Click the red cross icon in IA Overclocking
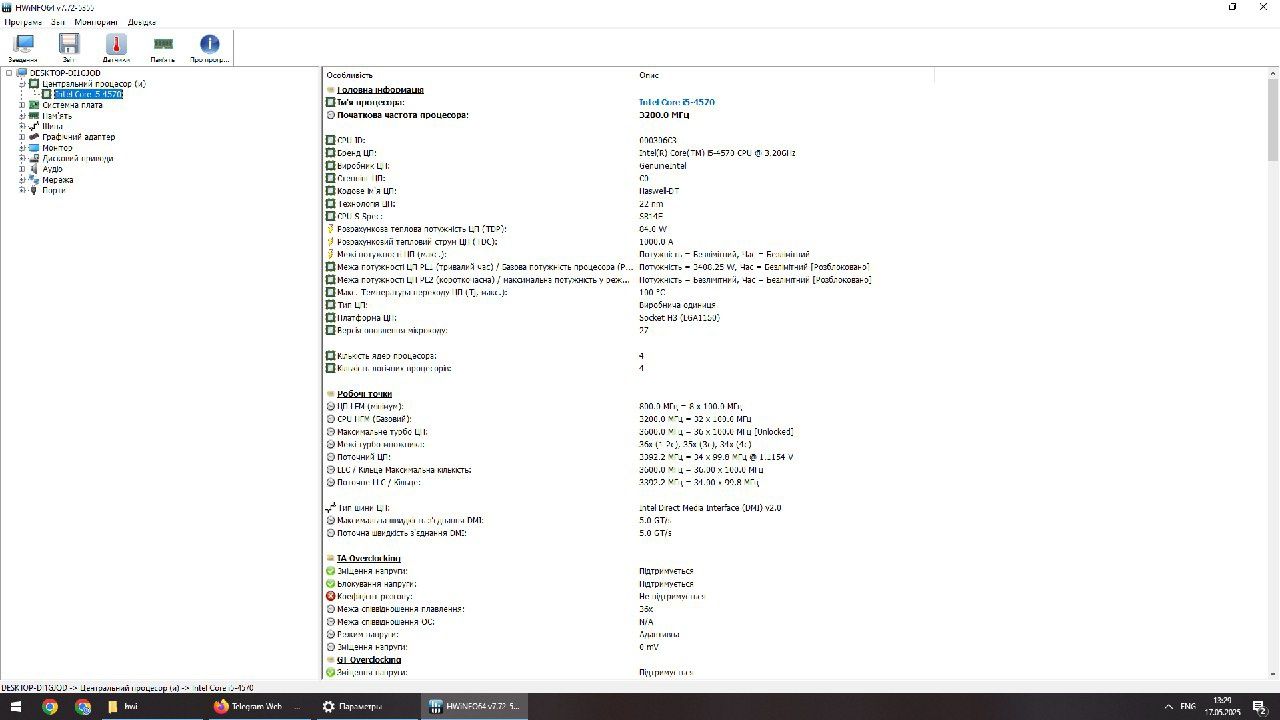The image size is (1280, 720). coord(331,596)
